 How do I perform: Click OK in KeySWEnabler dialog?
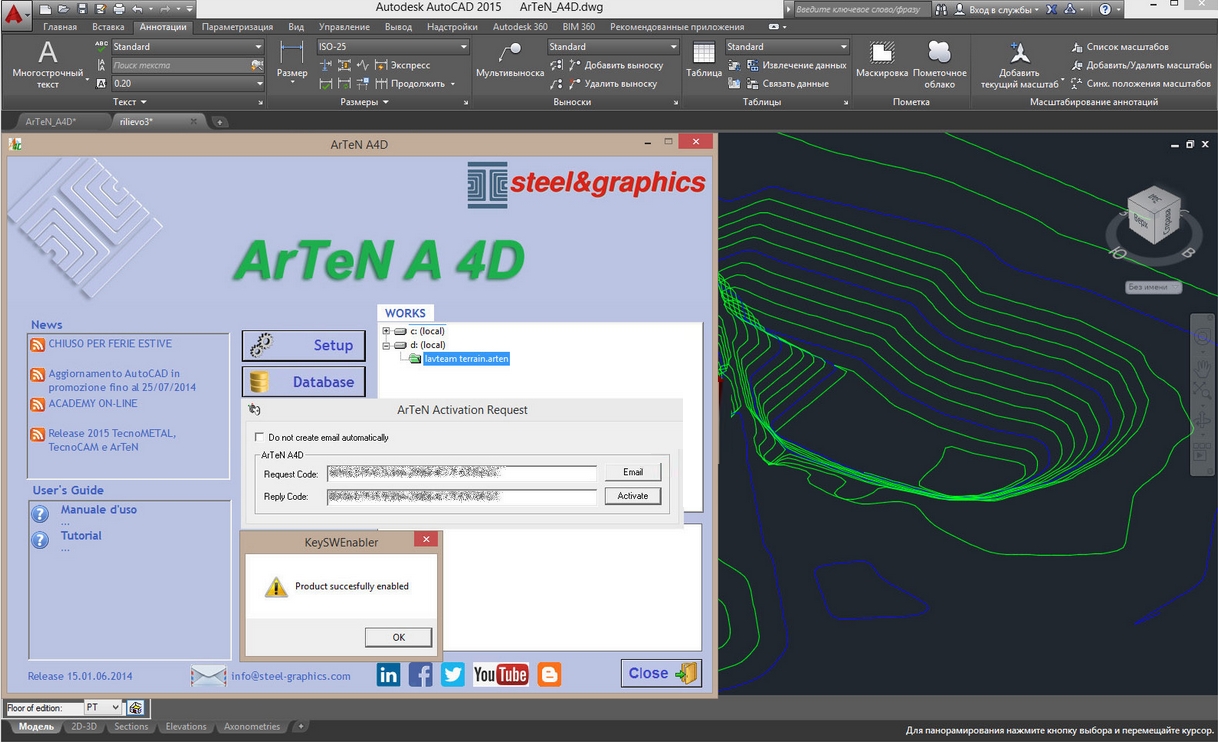coord(398,637)
